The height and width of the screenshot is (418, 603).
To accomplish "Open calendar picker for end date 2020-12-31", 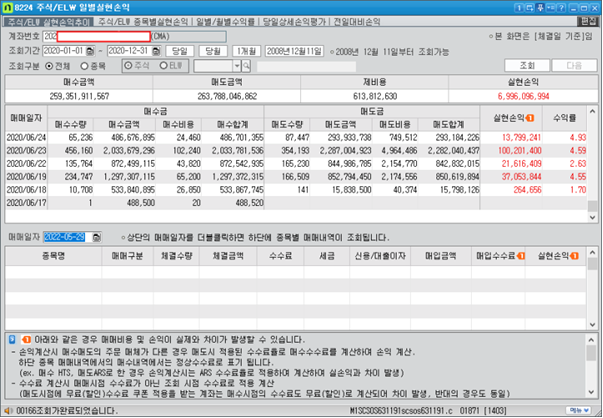I will (156, 51).
